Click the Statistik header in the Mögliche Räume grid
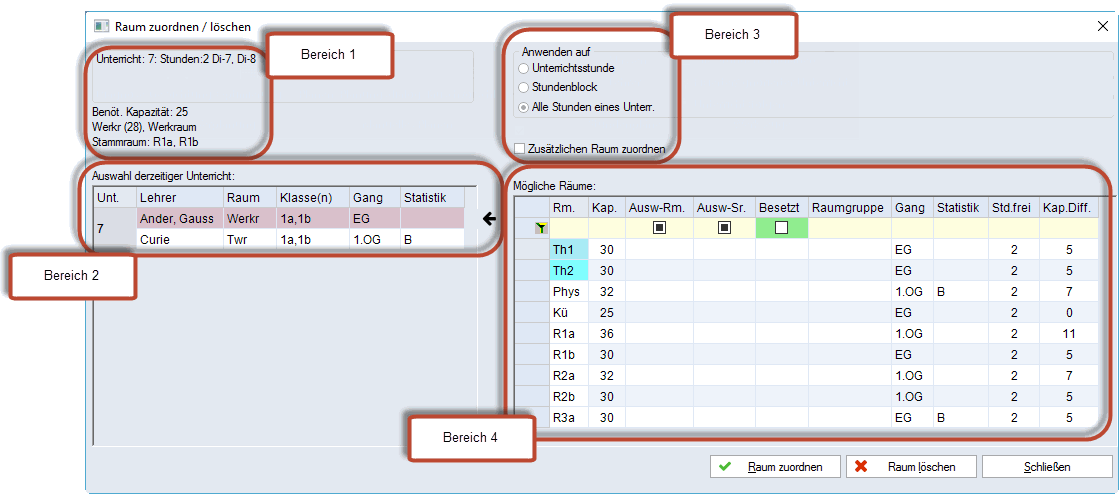The image size is (1119, 495). click(960, 208)
